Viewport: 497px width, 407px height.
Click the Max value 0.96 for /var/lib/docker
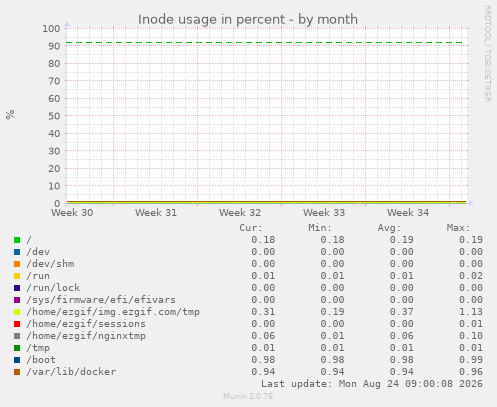tap(471, 372)
